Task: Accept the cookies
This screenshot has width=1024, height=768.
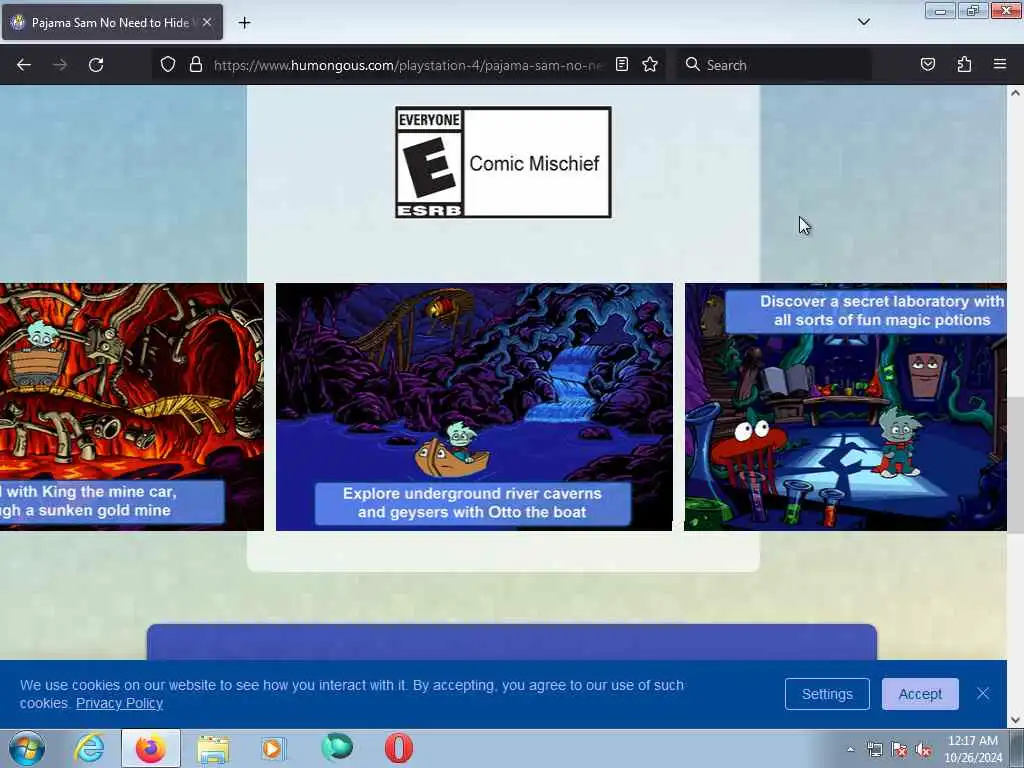Action: 920,694
